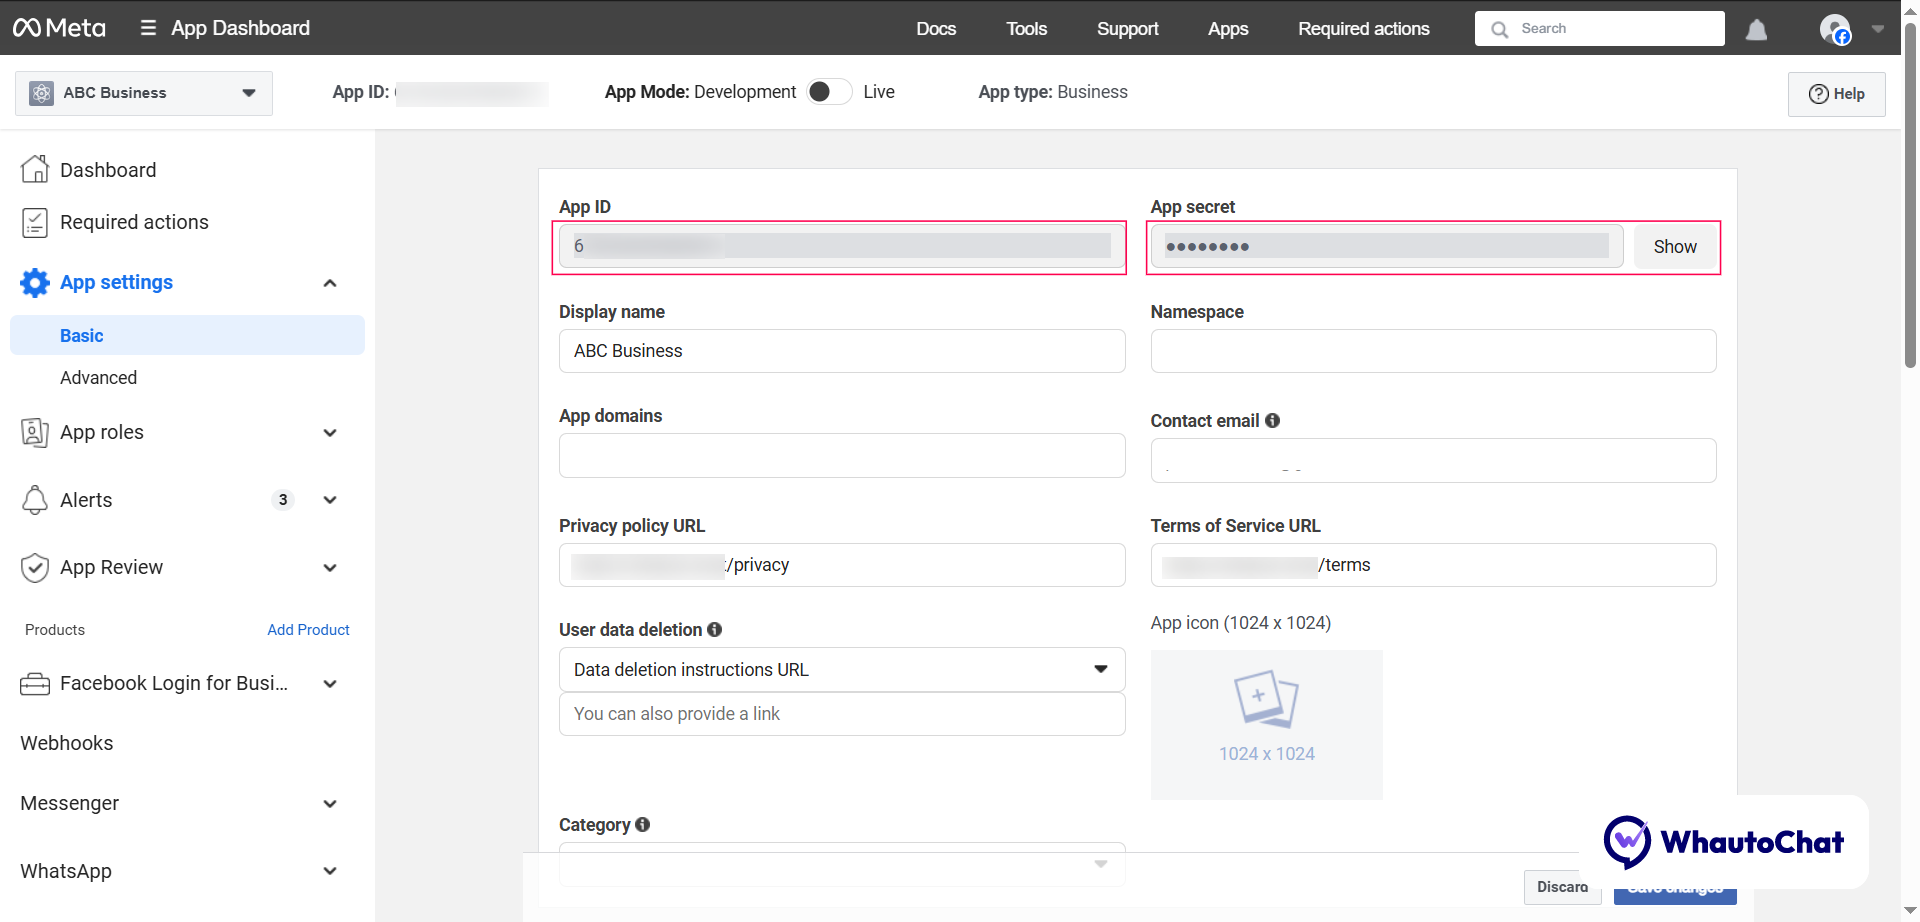Click the profile avatar
The image size is (1920, 922).
[x=1836, y=29]
